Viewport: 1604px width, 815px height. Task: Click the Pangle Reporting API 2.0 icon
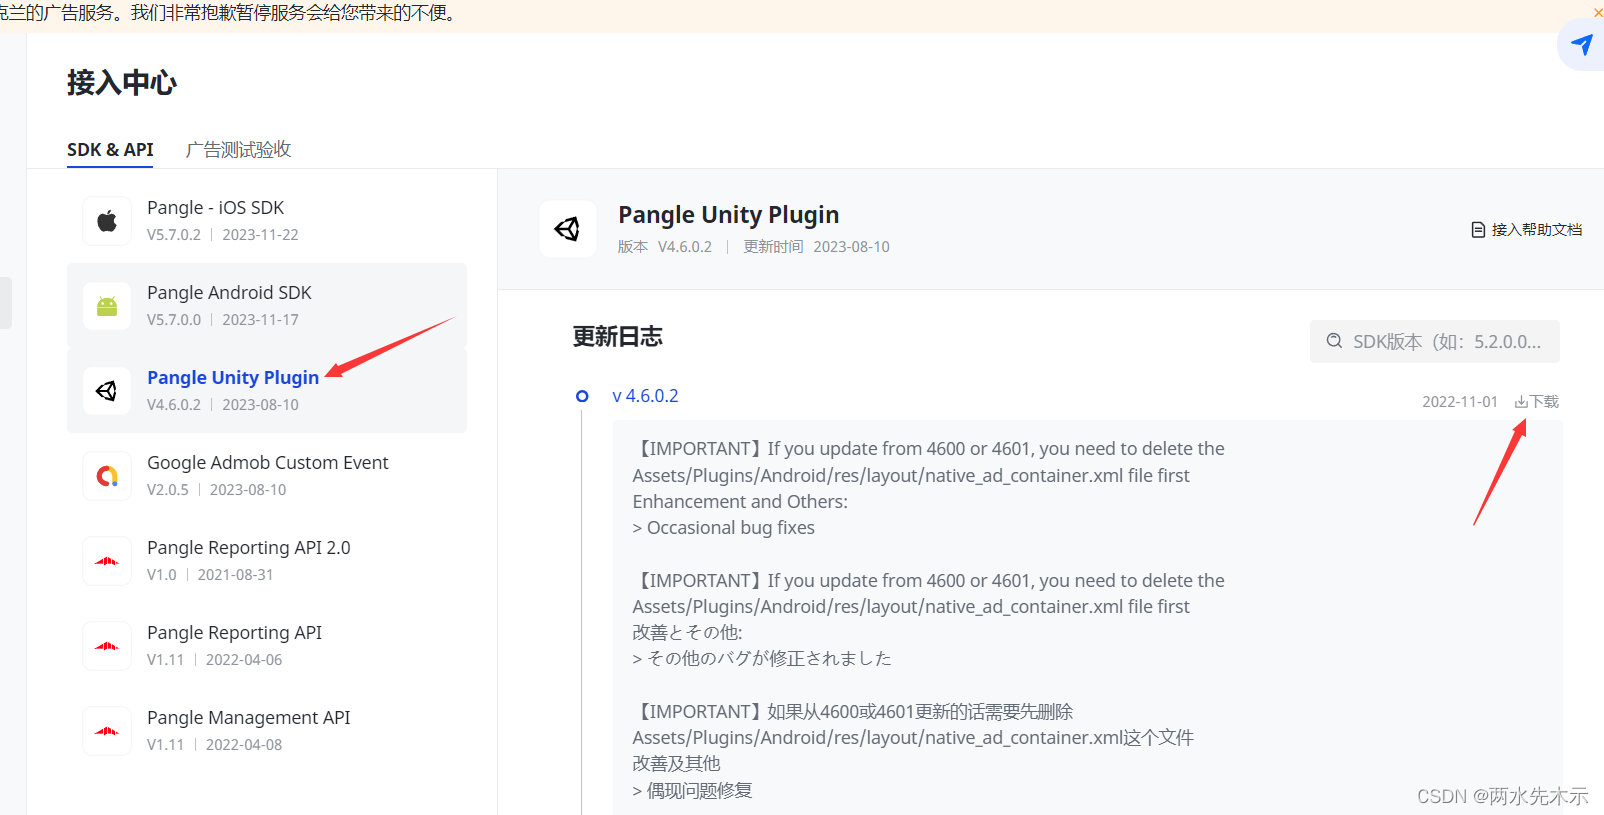pos(107,561)
